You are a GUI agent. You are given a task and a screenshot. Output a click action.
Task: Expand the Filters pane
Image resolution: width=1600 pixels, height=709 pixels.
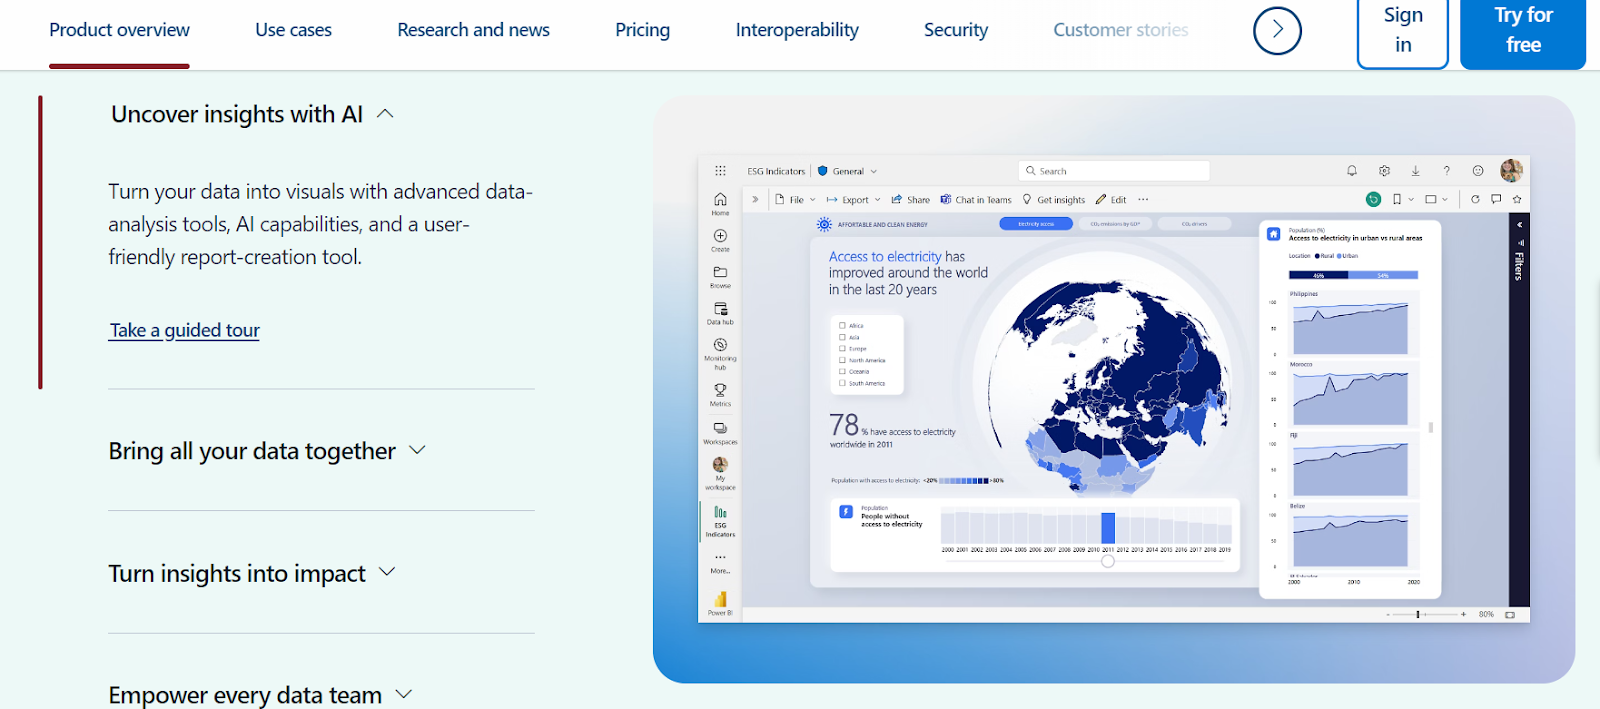tap(1519, 225)
